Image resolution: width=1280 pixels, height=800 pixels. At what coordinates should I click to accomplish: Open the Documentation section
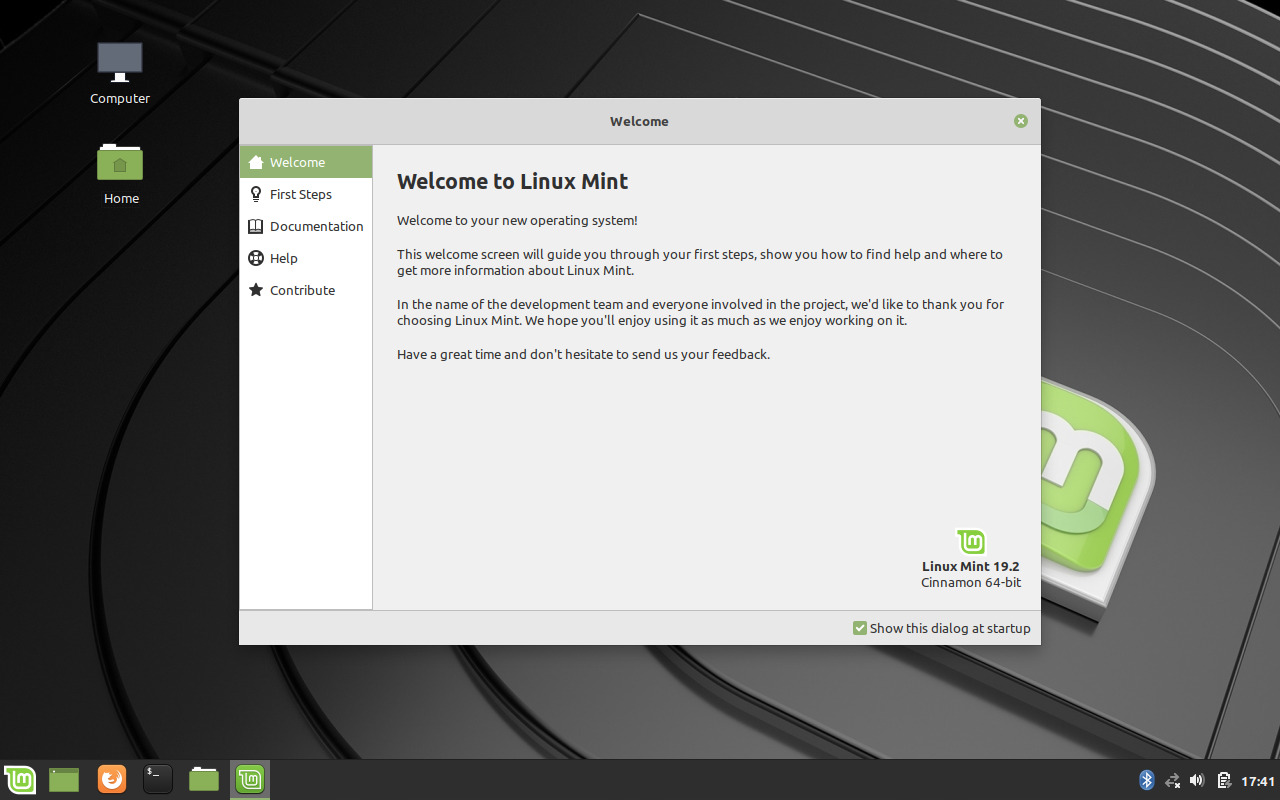[306, 226]
